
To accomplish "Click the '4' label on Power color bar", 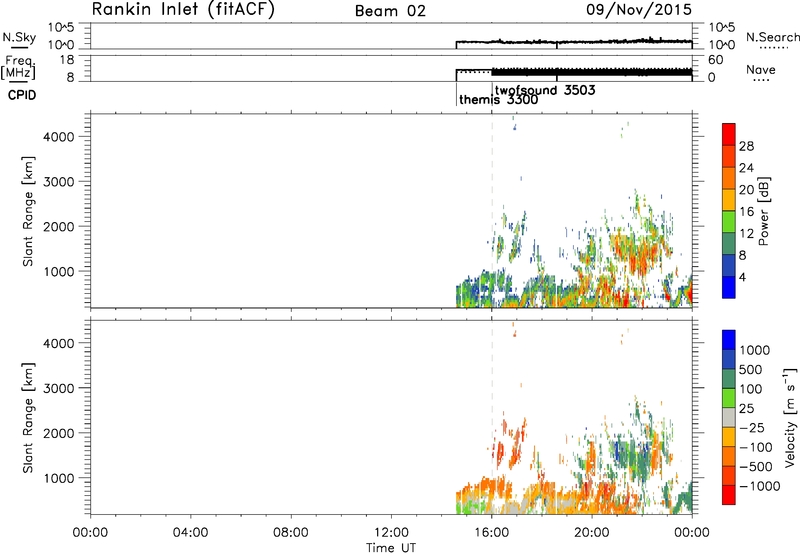I will tap(742, 277).
